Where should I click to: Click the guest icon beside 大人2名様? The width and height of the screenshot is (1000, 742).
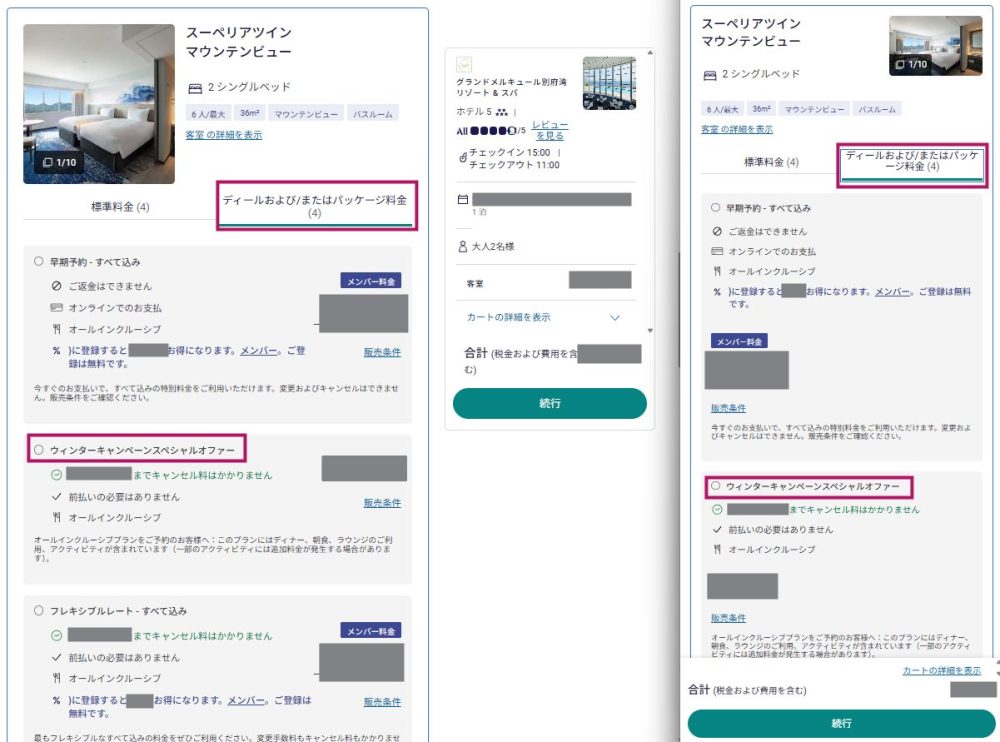[462, 246]
